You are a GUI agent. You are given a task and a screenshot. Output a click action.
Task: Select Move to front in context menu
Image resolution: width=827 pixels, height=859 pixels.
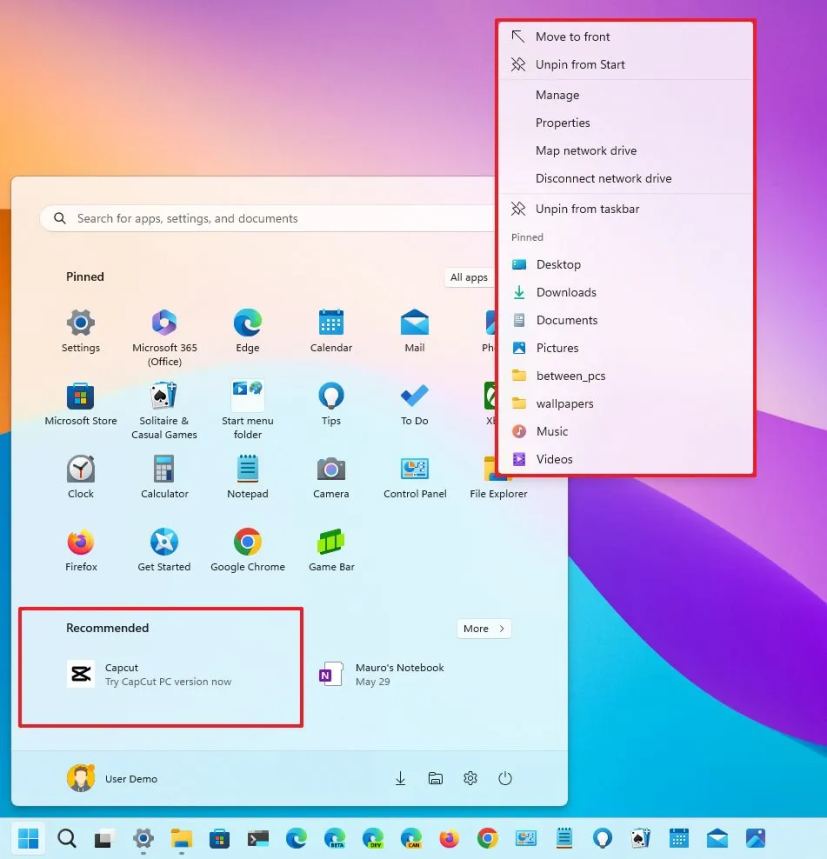(x=625, y=37)
